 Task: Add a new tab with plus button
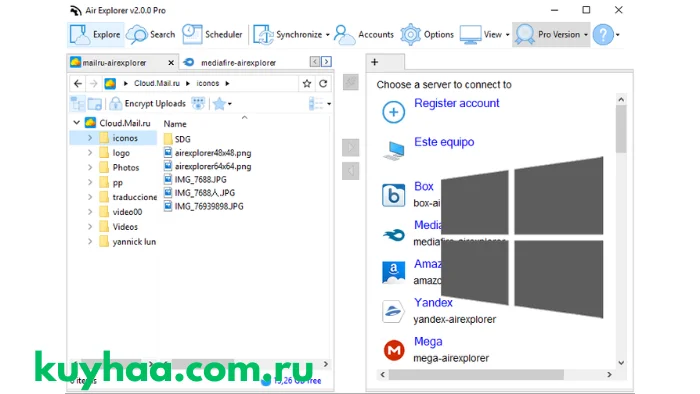coord(375,62)
